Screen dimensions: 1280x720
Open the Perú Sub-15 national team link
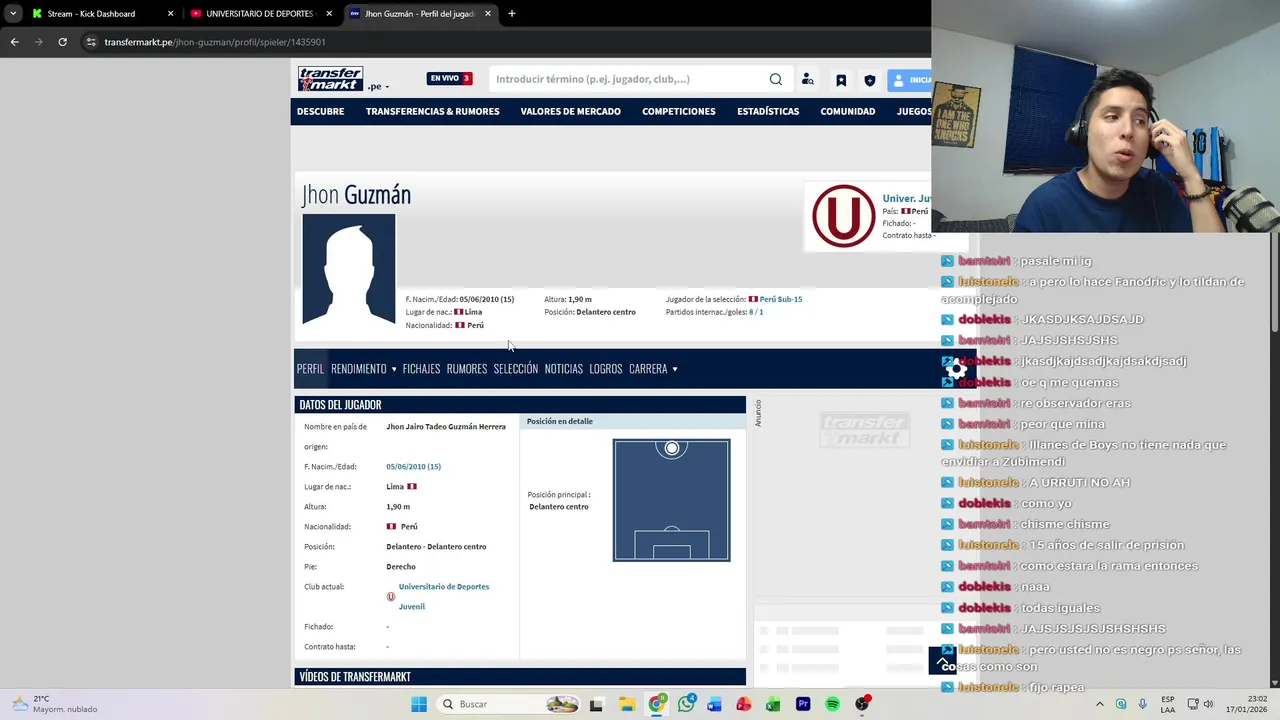point(780,299)
